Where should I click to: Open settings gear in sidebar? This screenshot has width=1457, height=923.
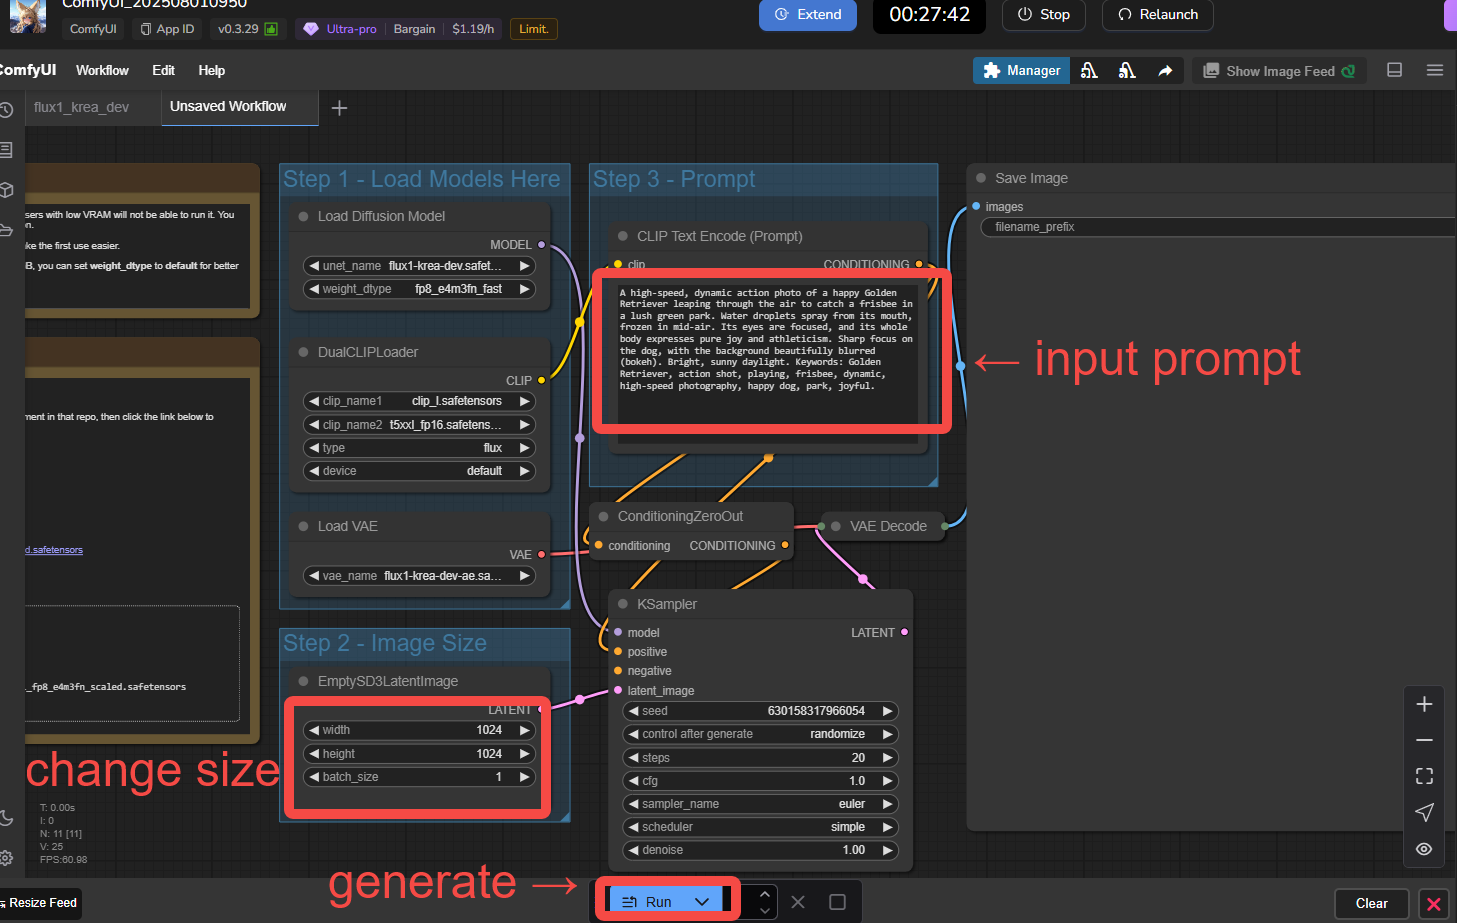(x=6, y=857)
